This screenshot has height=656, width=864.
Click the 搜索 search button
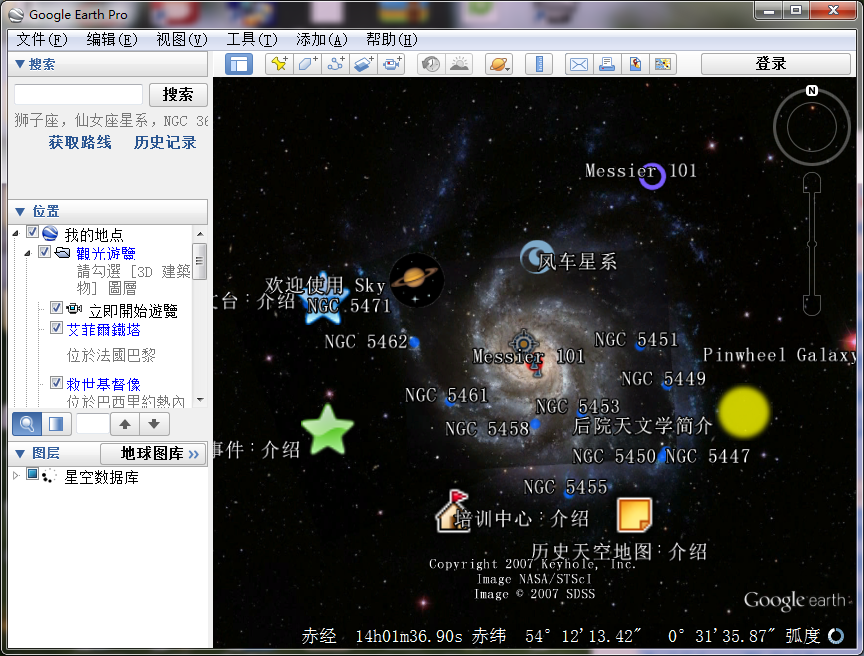[178, 95]
